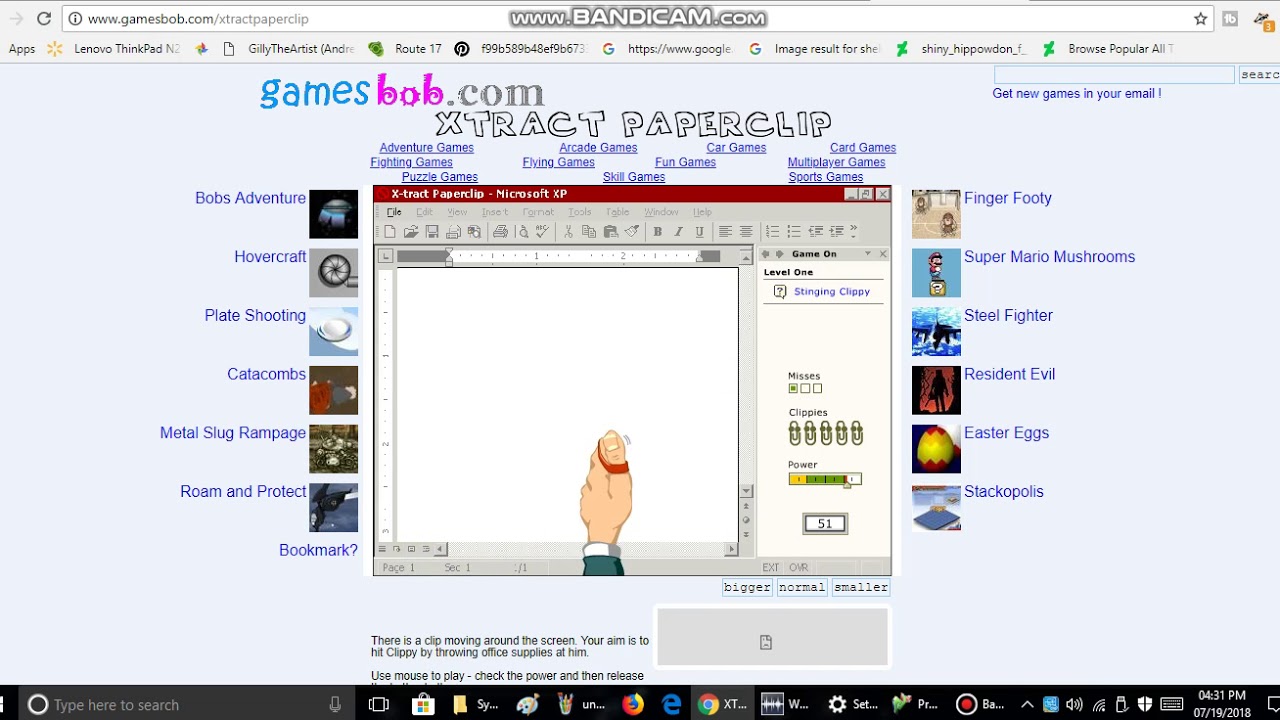Screen dimensions: 1280x720
Task: Show hidden system tray icons
Action: 1027,704
